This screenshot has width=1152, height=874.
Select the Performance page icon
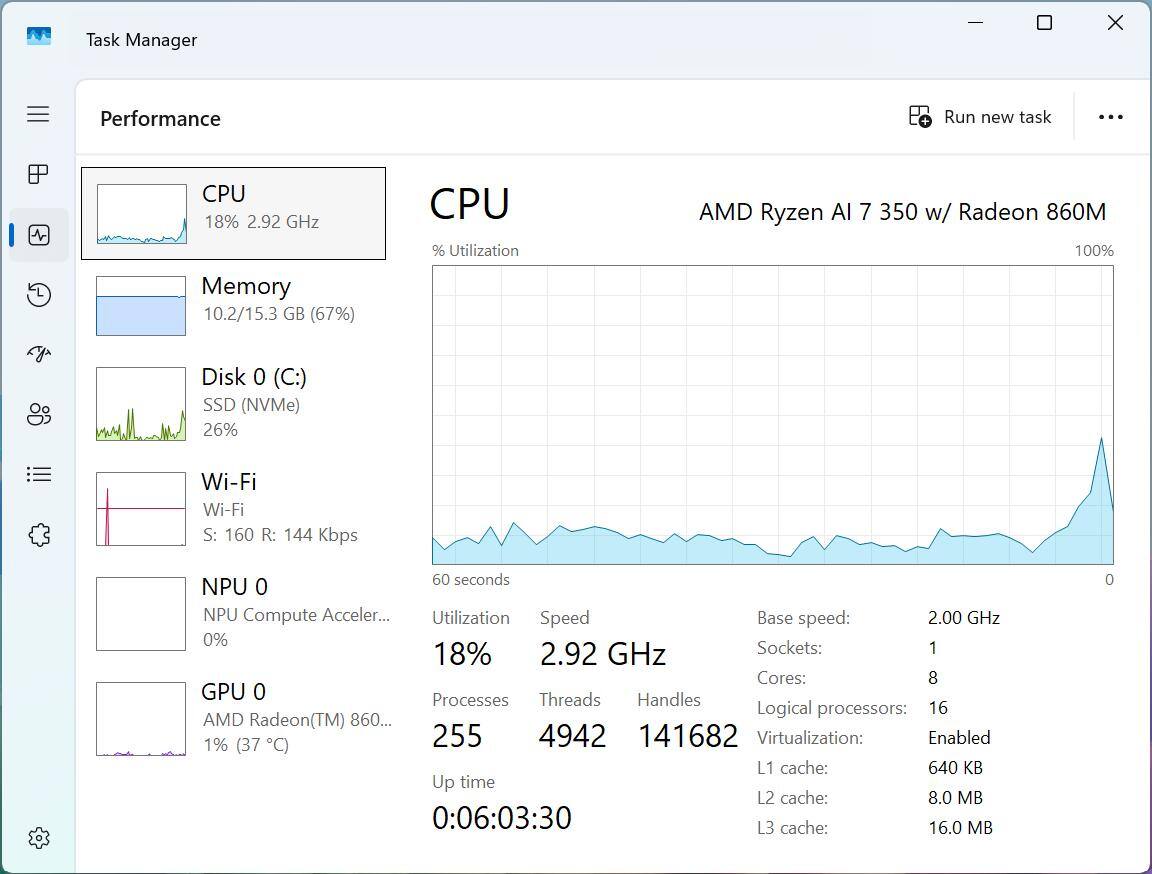(x=38, y=235)
